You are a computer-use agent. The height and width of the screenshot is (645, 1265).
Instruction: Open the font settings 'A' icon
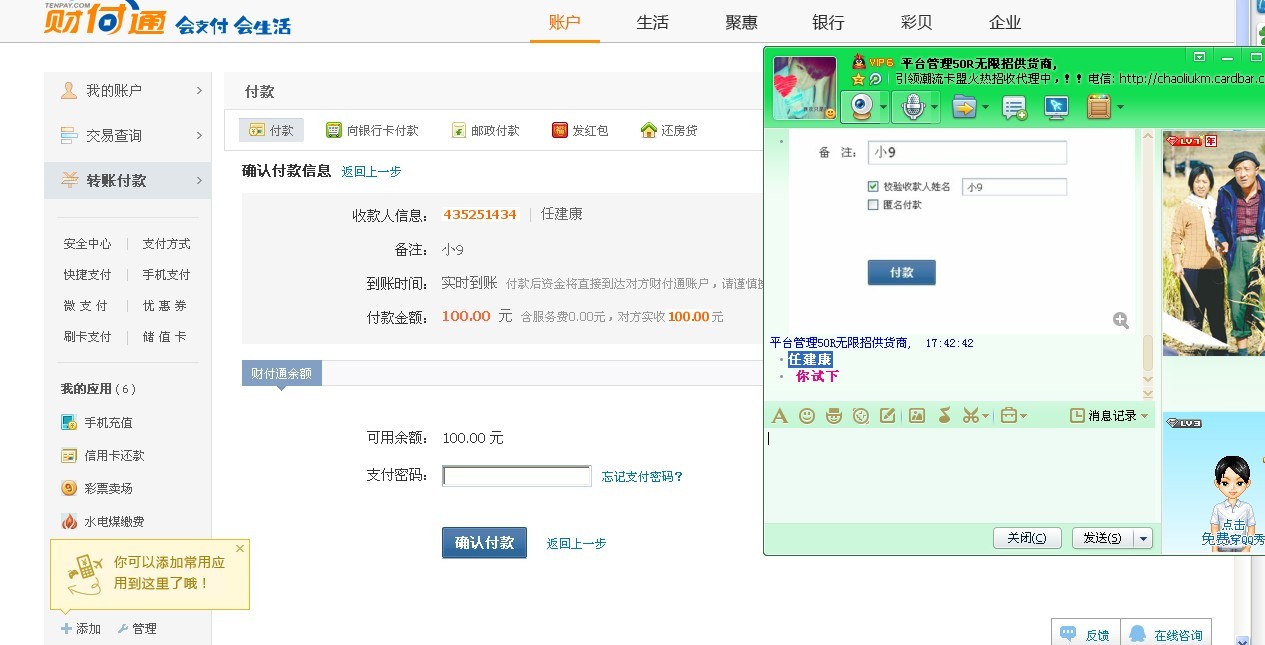[780, 415]
